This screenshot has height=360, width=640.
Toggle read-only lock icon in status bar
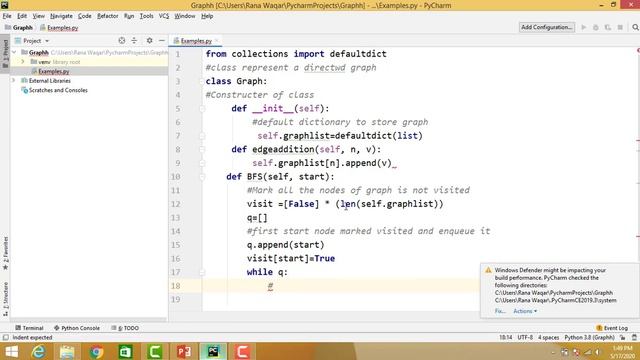[x=622, y=338]
